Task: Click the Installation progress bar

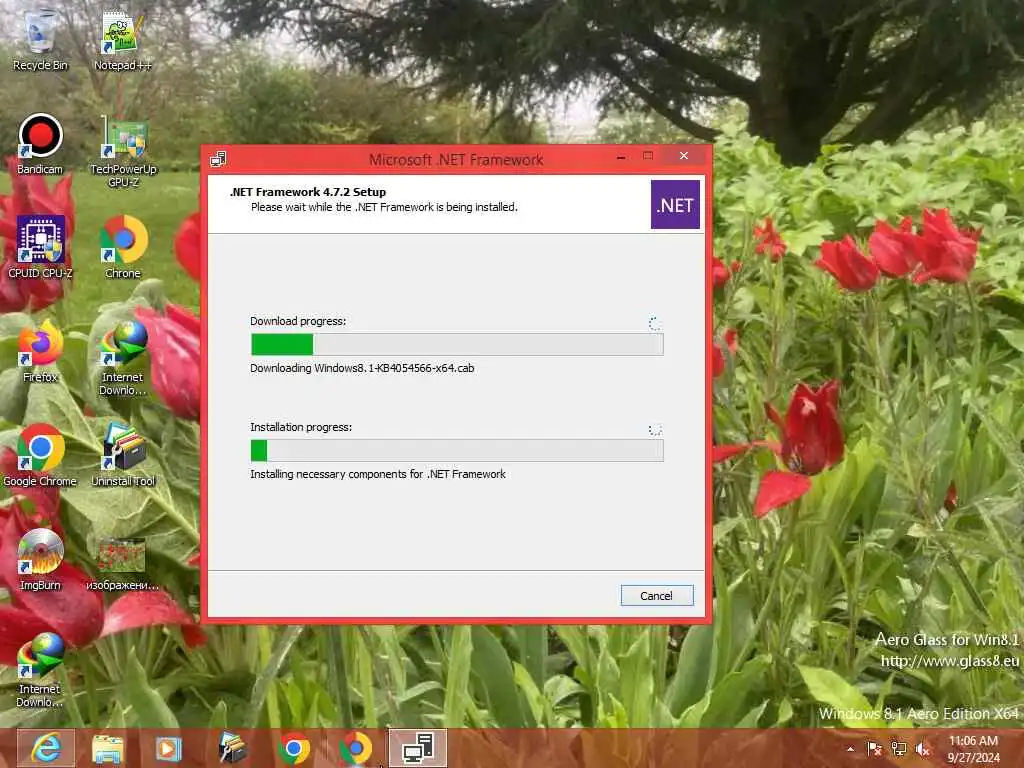Action: 457,451
